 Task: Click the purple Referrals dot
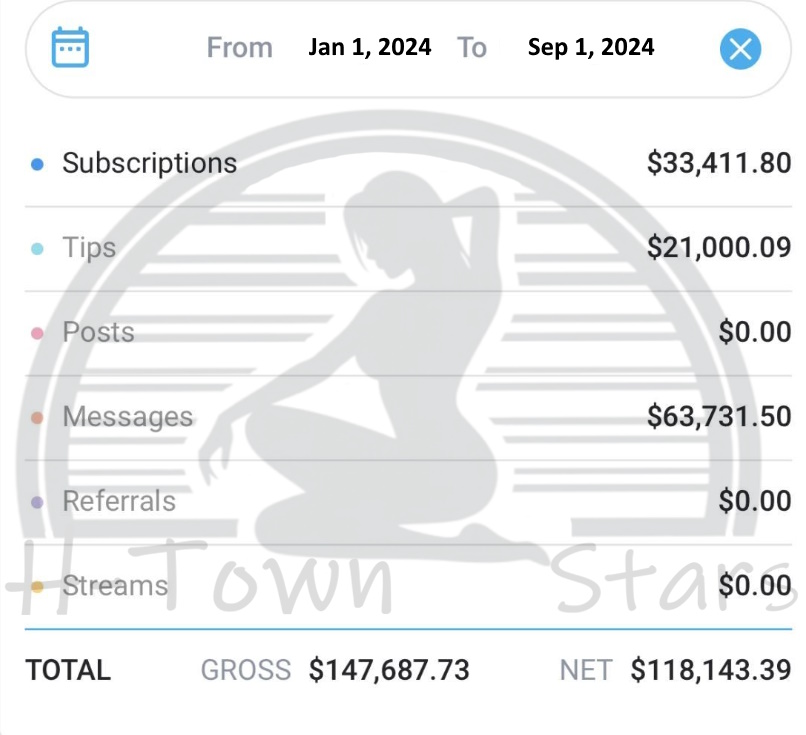(37, 502)
